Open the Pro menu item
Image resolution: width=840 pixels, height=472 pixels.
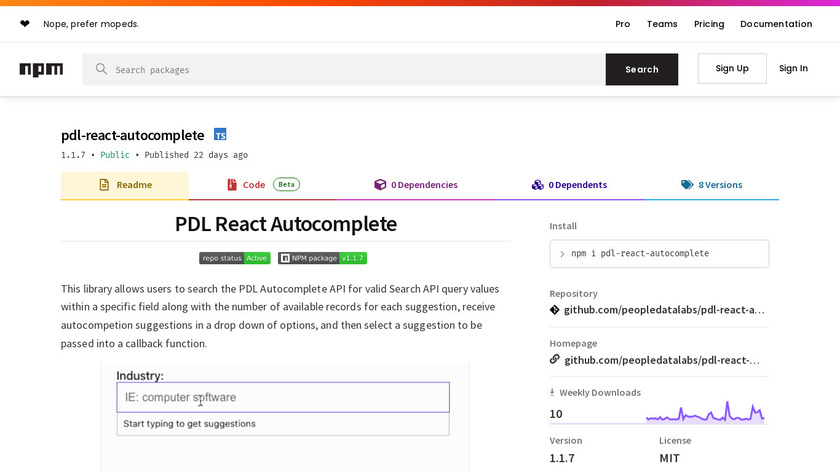pyautogui.click(x=622, y=24)
